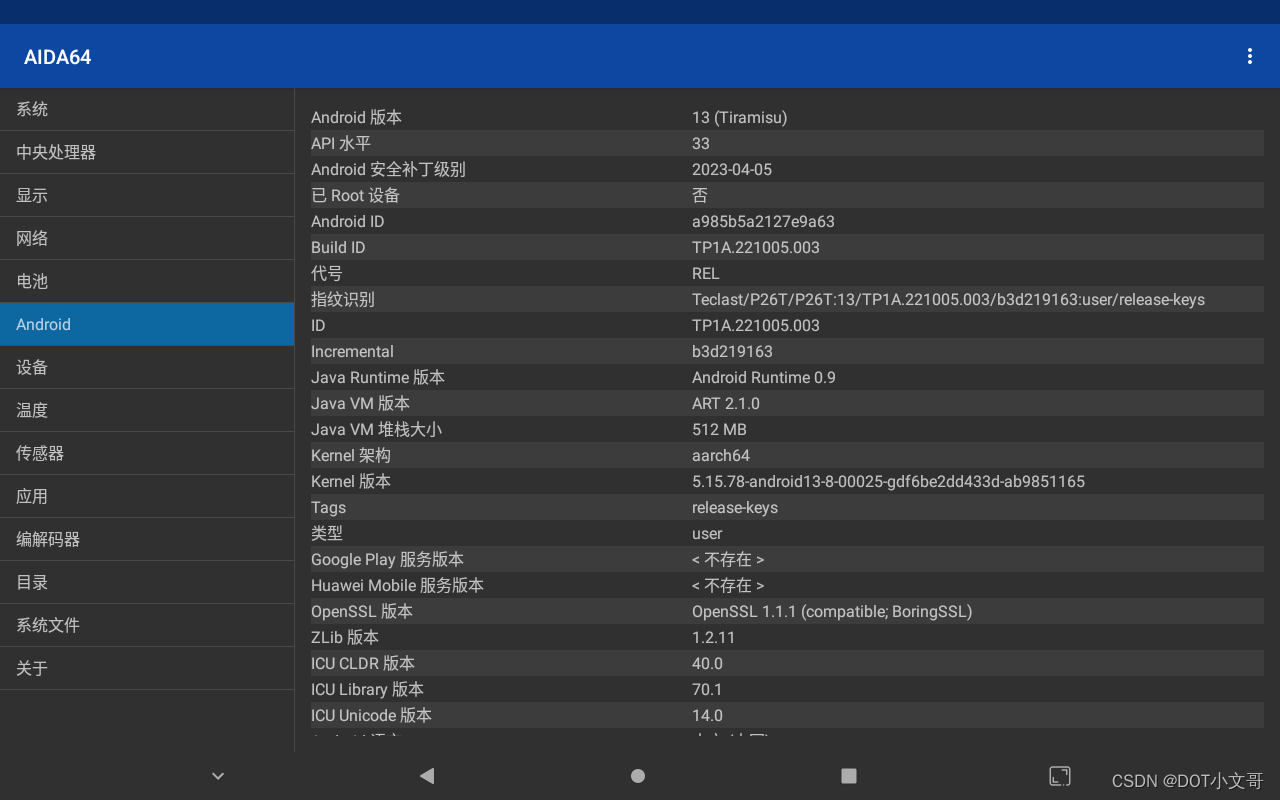Open the 关于 section
Screen dimensions: 1280x800
pyautogui.click(x=147, y=668)
